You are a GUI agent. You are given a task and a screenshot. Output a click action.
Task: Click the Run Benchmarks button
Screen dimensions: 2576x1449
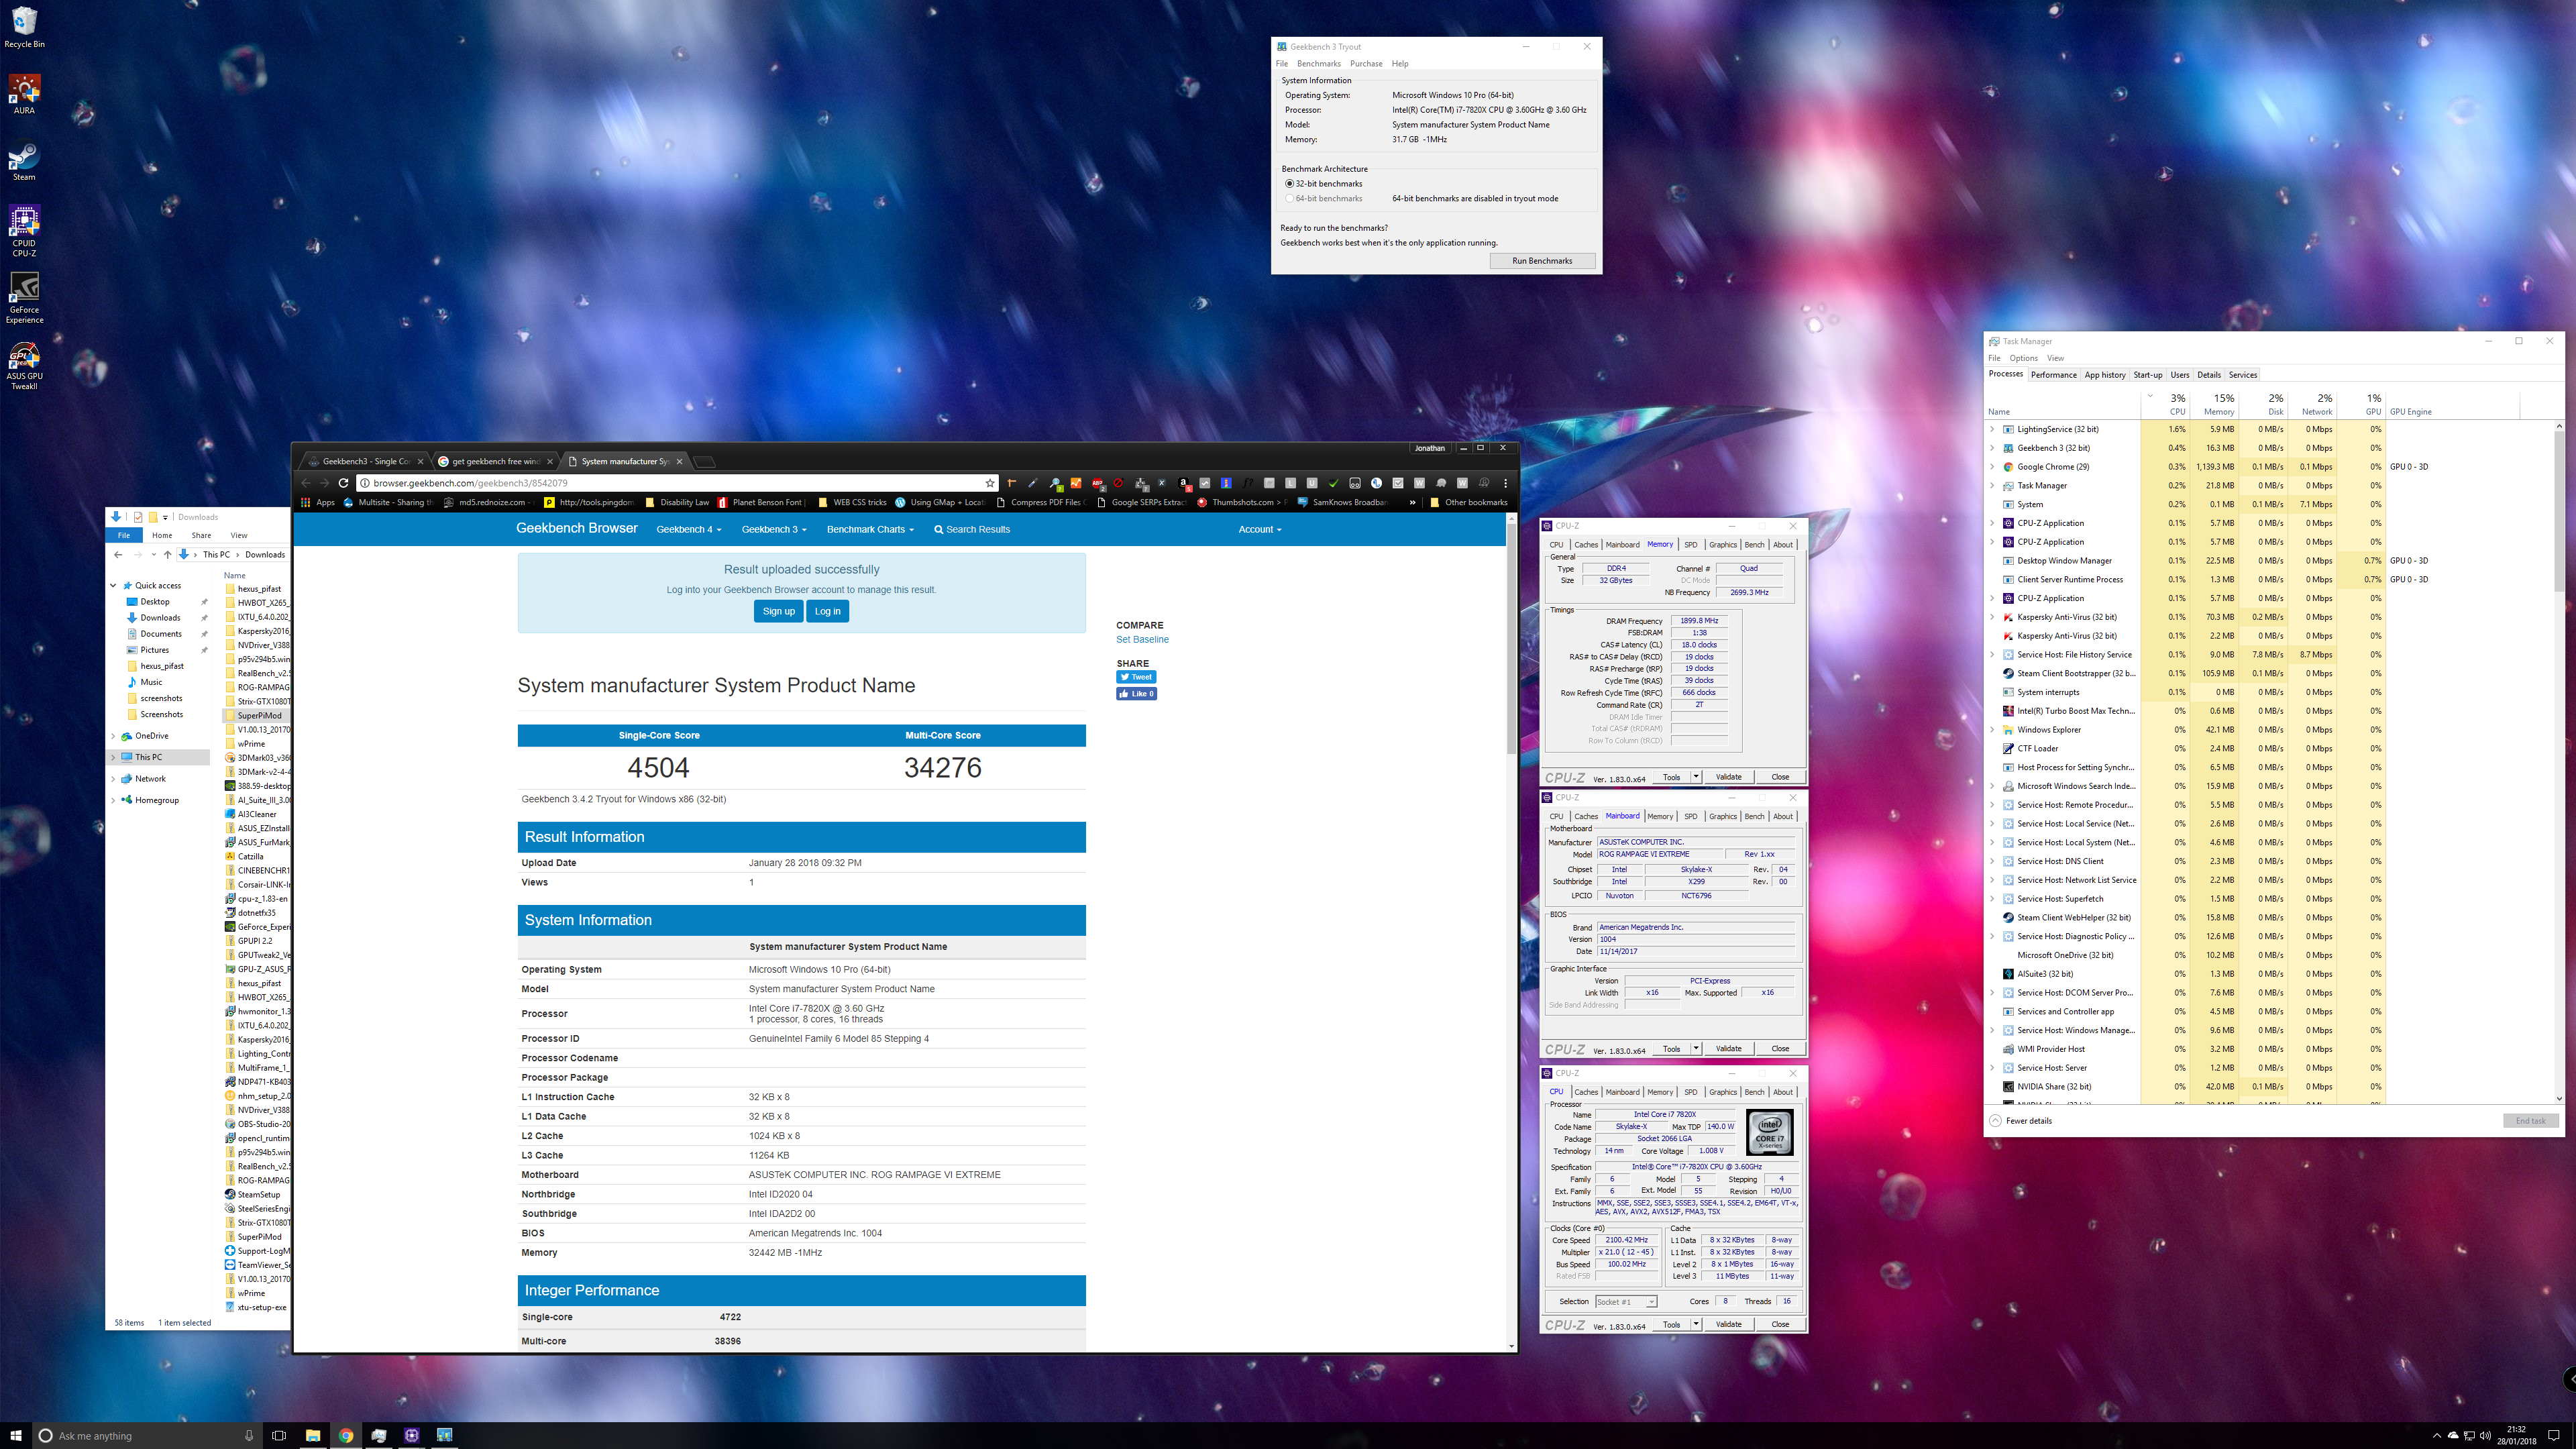tap(1542, 261)
